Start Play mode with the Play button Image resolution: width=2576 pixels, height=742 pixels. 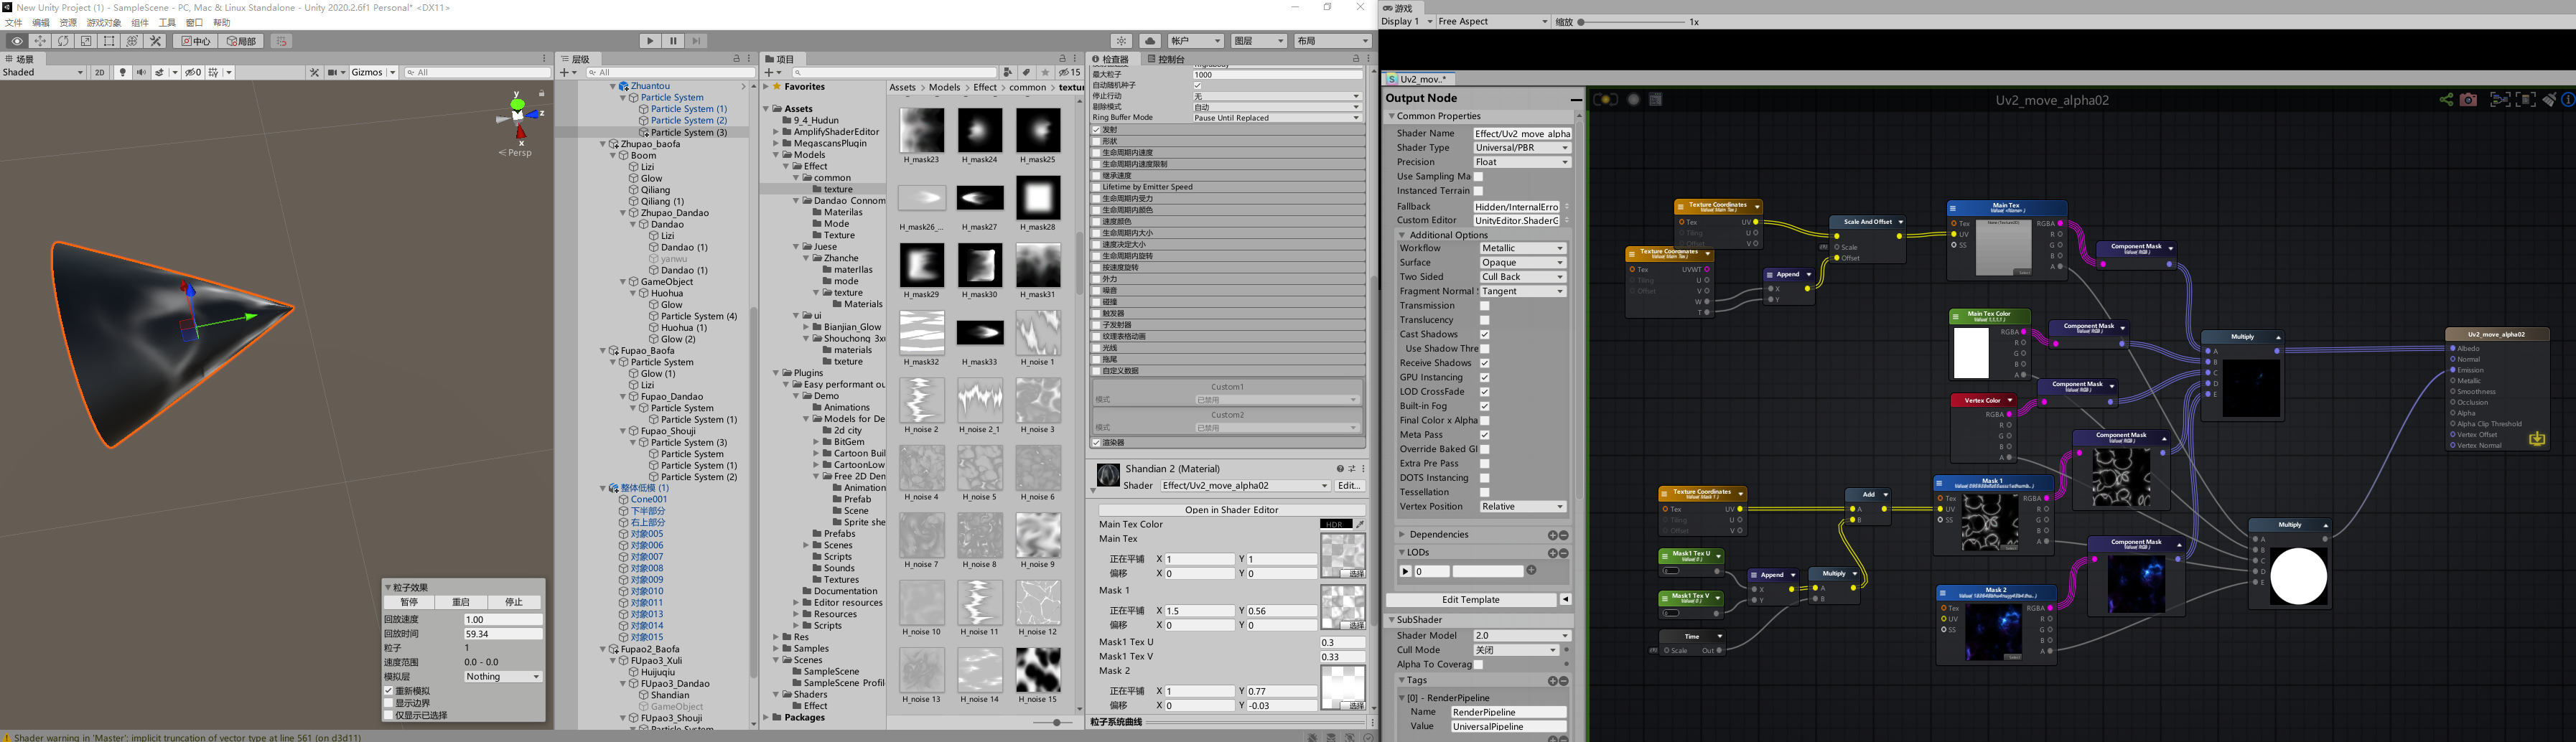click(650, 41)
